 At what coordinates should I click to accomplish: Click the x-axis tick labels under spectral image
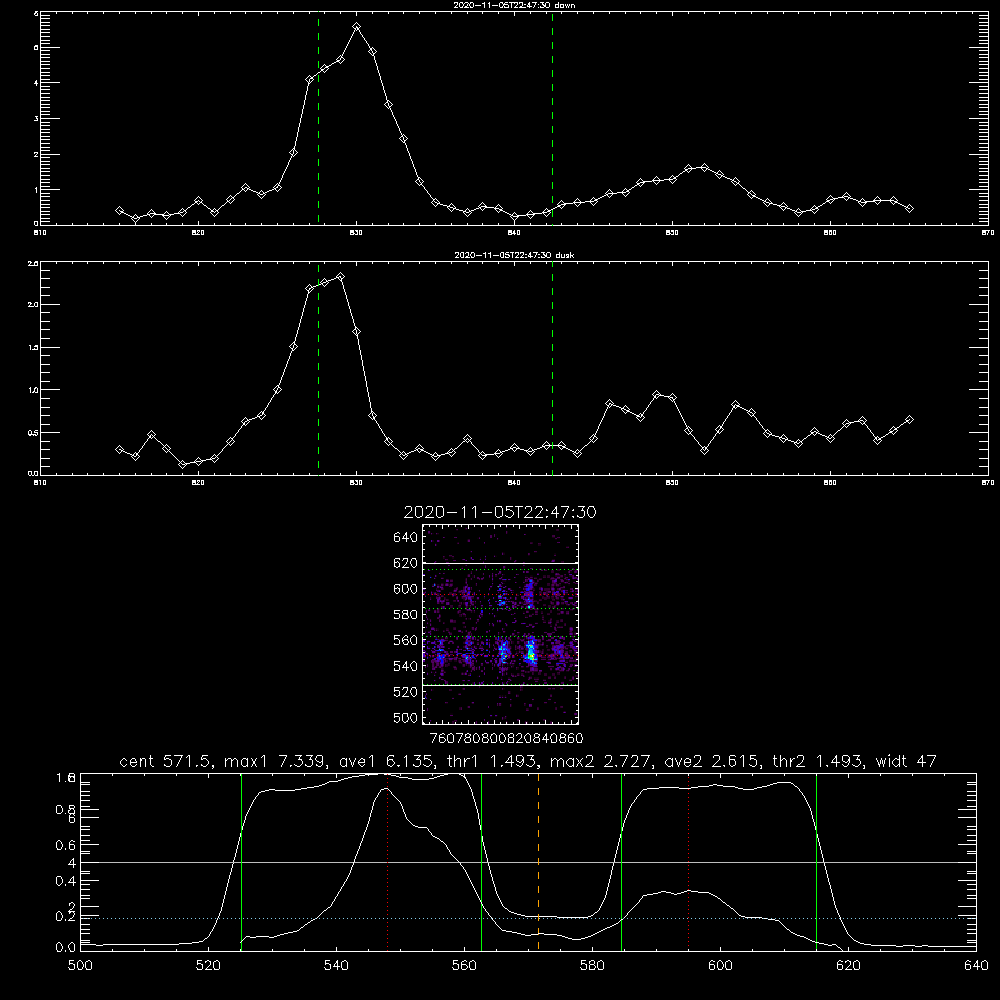pyautogui.click(x=506, y=739)
